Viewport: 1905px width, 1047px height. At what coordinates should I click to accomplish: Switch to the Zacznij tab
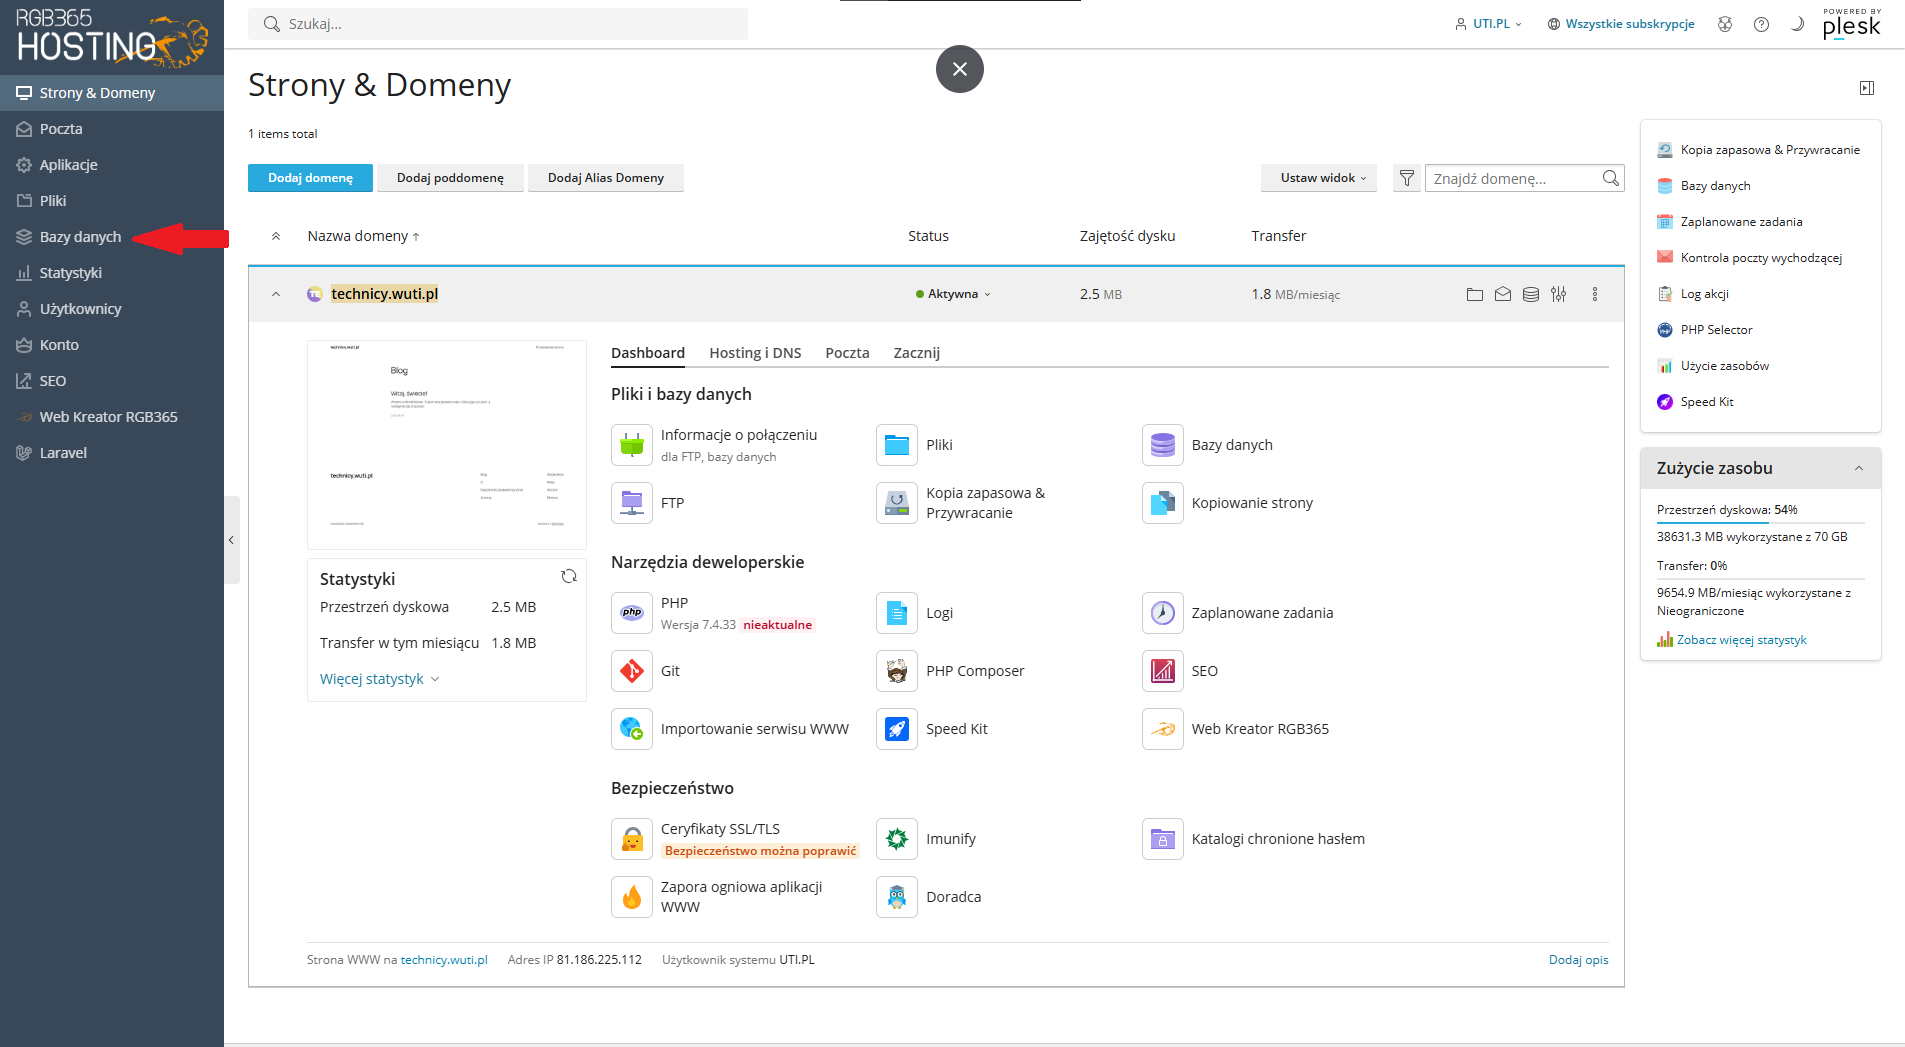(x=916, y=353)
